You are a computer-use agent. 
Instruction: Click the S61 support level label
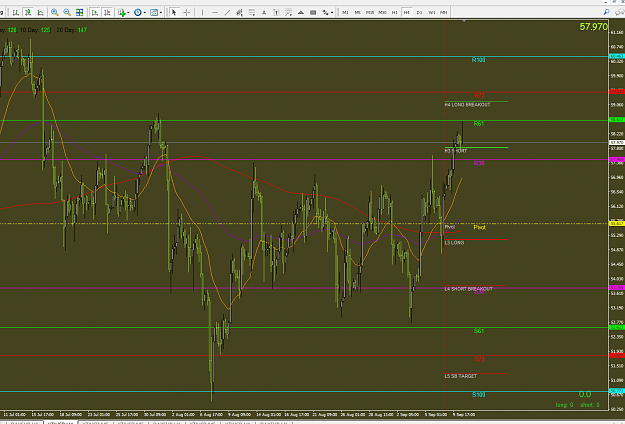click(x=479, y=331)
